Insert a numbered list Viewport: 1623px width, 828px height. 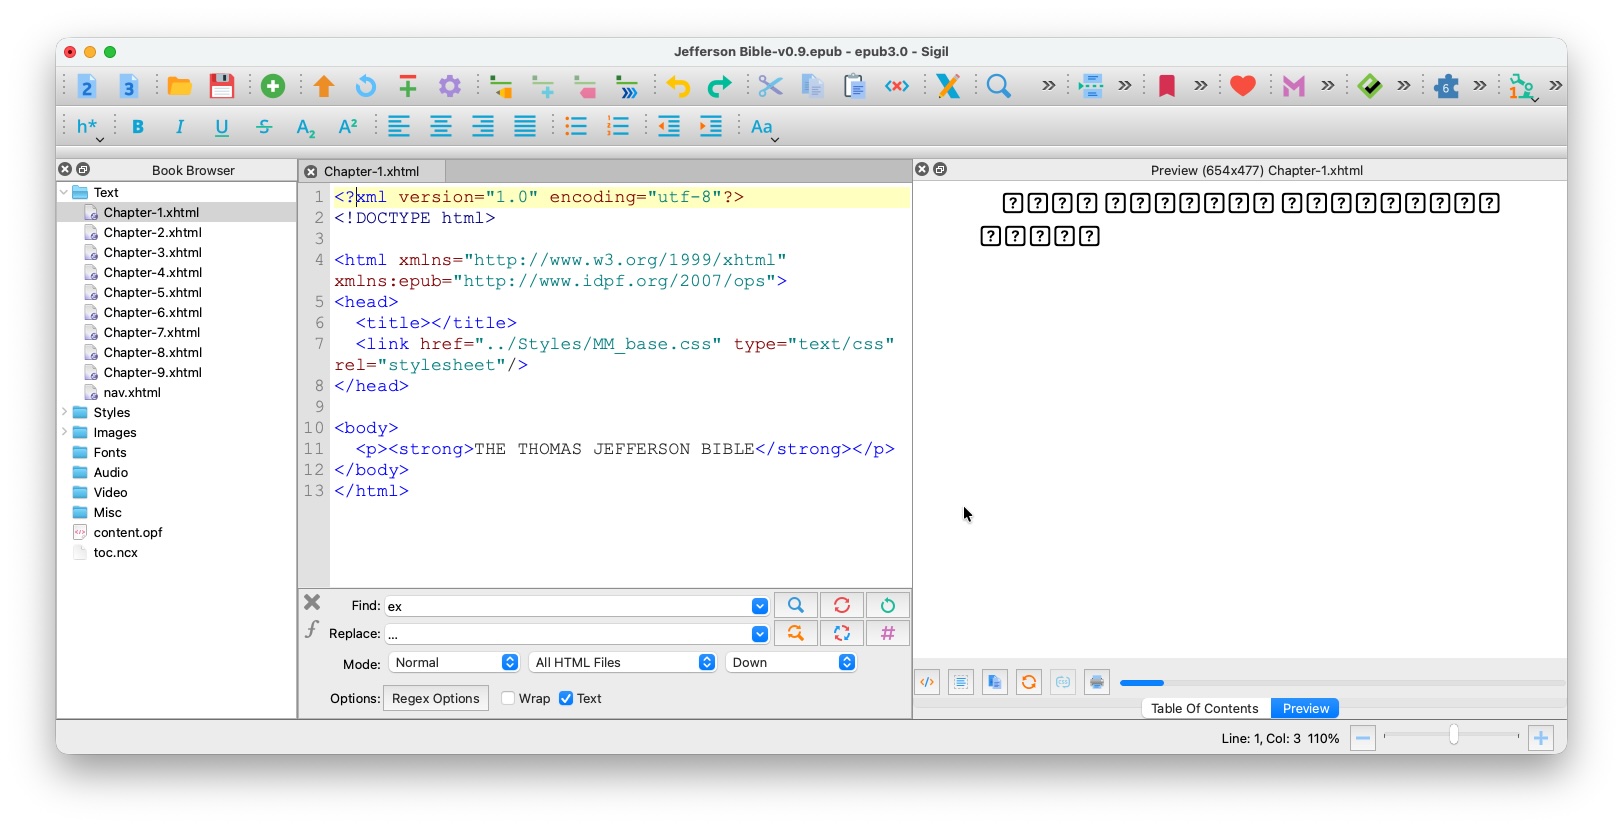(x=618, y=127)
